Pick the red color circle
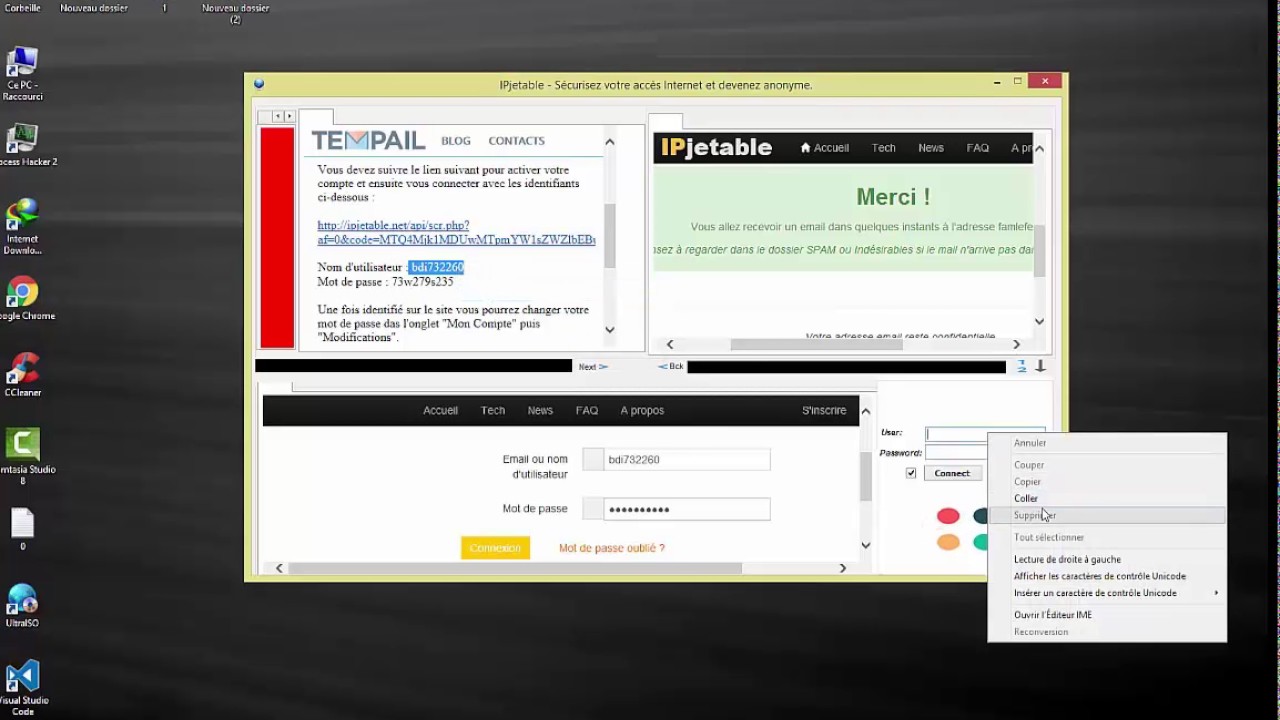This screenshot has height=720, width=1280. [948, 516]
